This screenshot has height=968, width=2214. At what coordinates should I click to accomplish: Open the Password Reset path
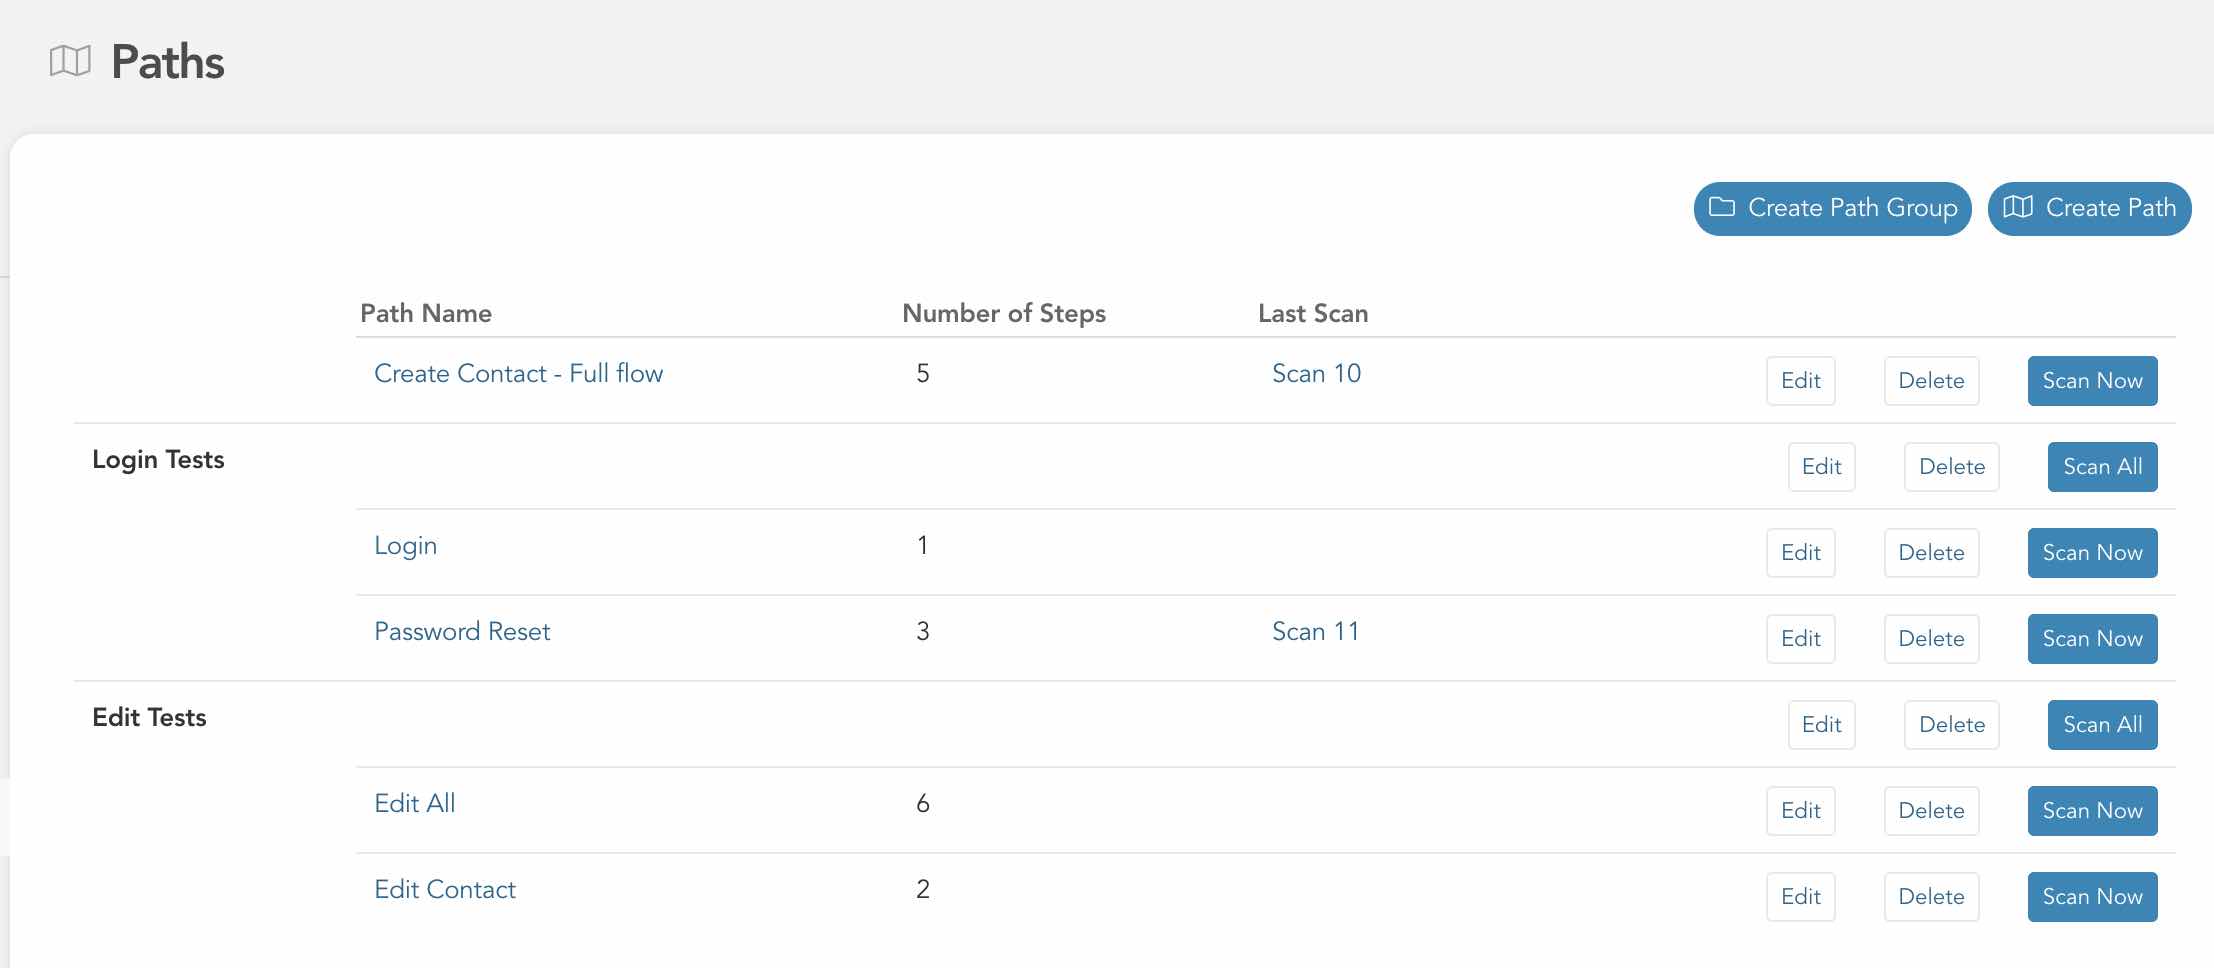[x=462, y=631]
